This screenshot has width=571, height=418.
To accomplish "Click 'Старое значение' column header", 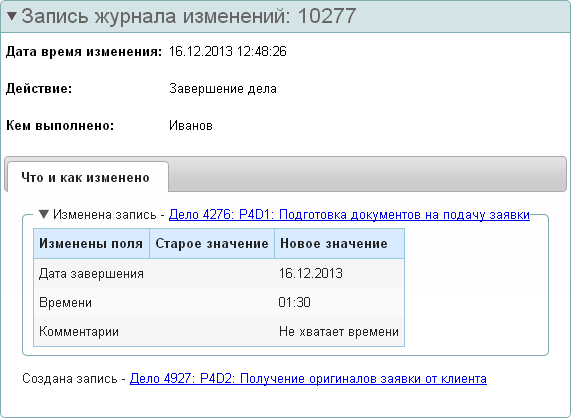I will pyautogui.click(x=212, y=244).
